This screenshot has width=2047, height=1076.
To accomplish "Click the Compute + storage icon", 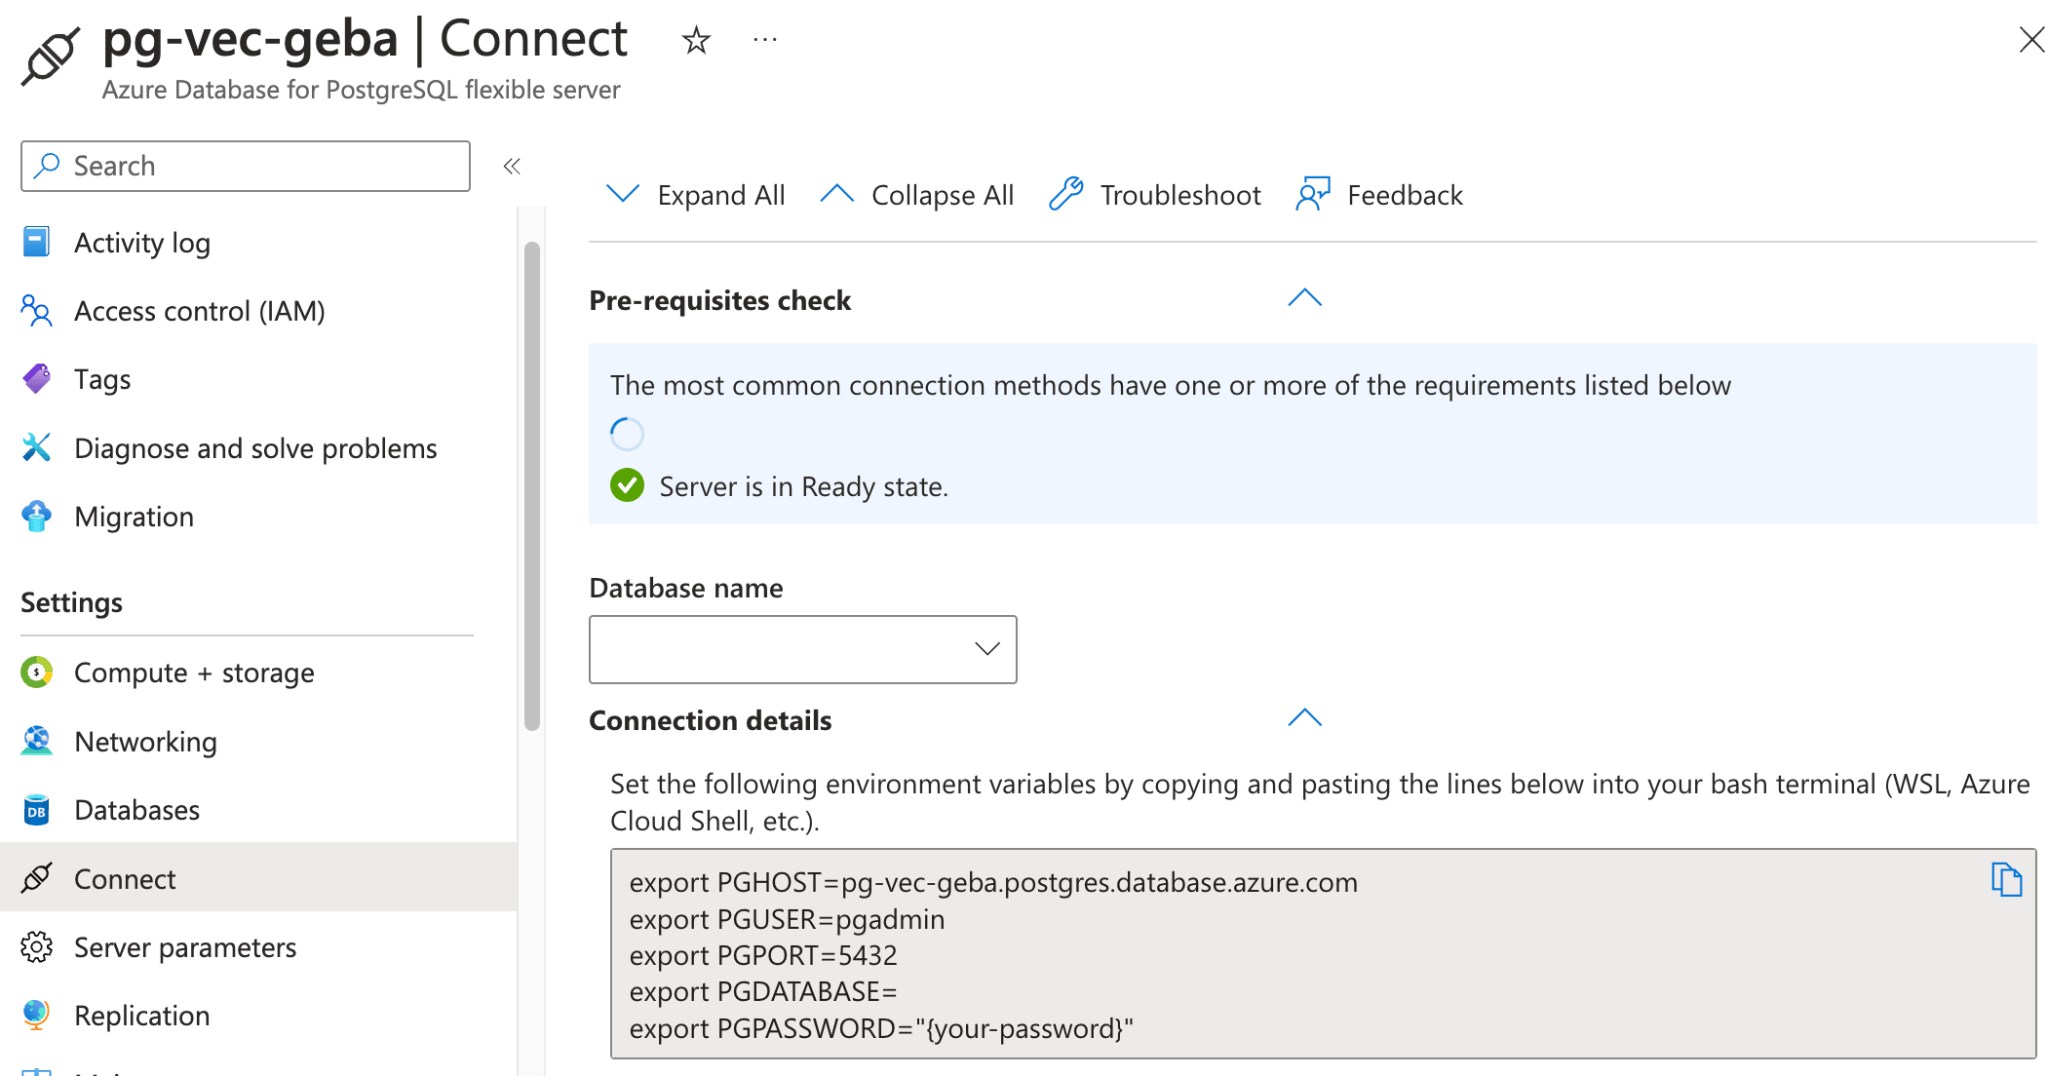I will [36, 672].
